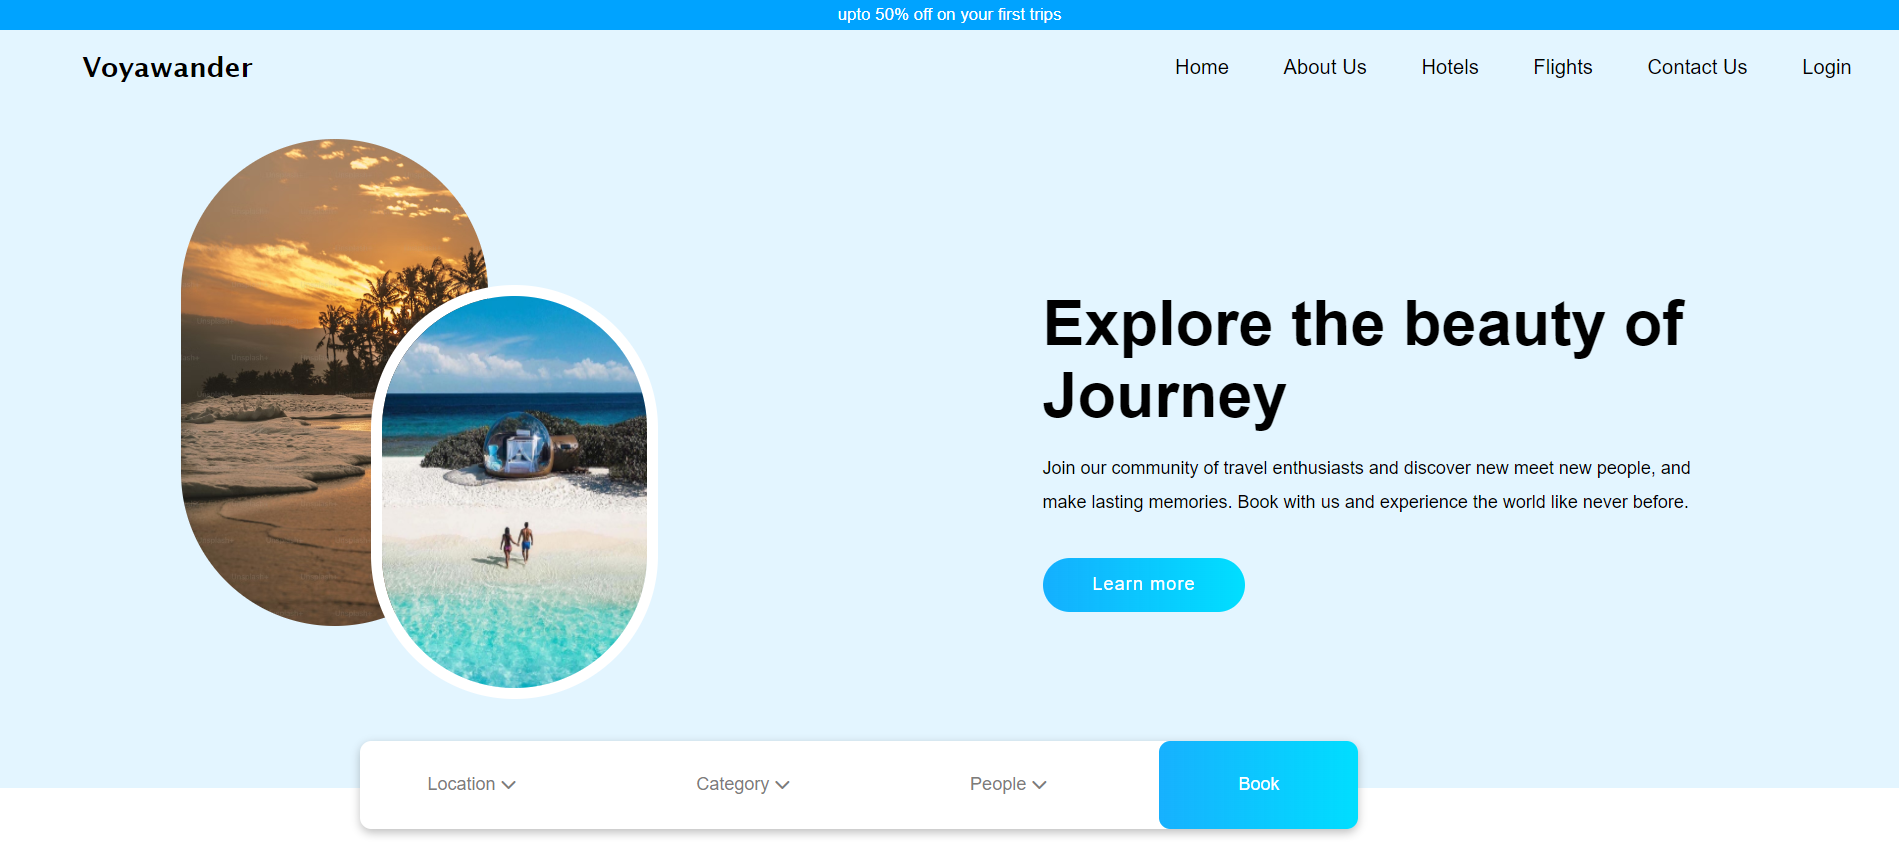Click the turquoise beach couple image
1899x868 pixels.
[514, 492]
